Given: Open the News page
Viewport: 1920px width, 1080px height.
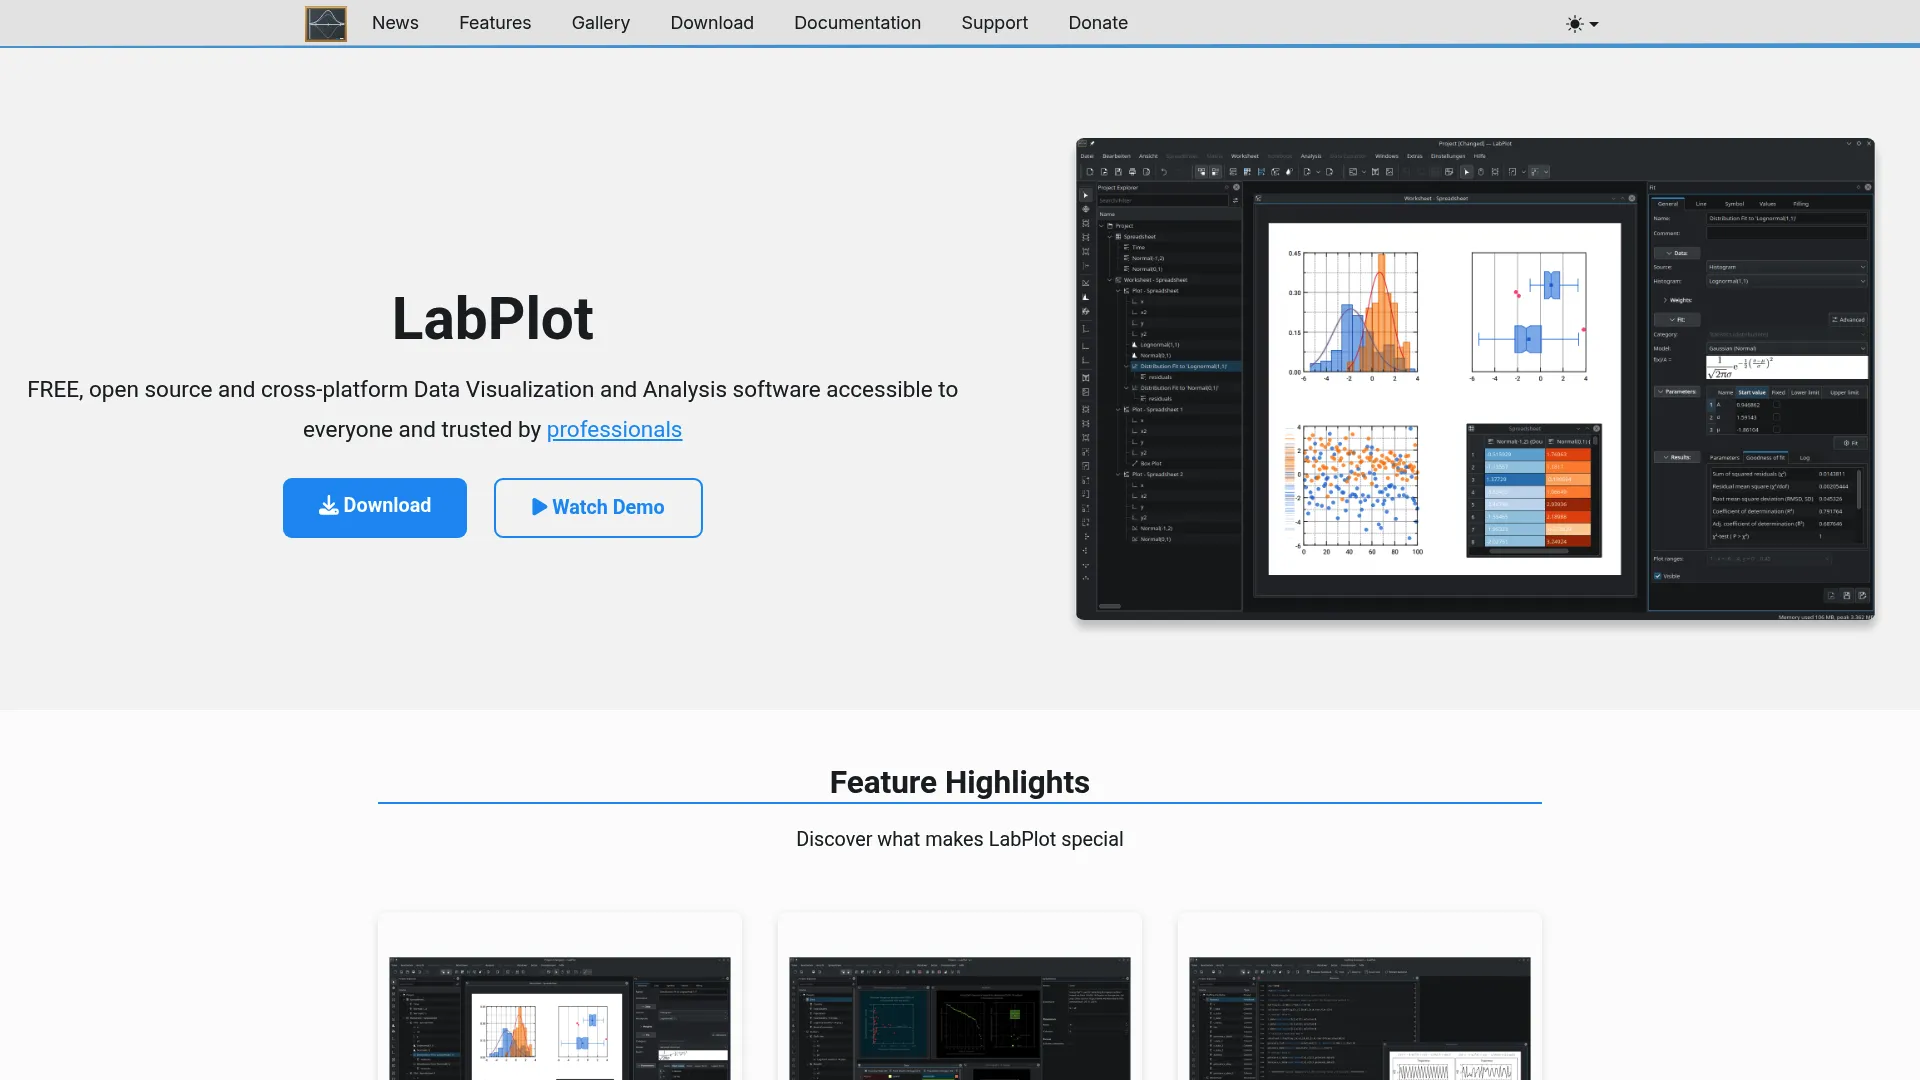Looking at the screenshot, I should 395,23.
